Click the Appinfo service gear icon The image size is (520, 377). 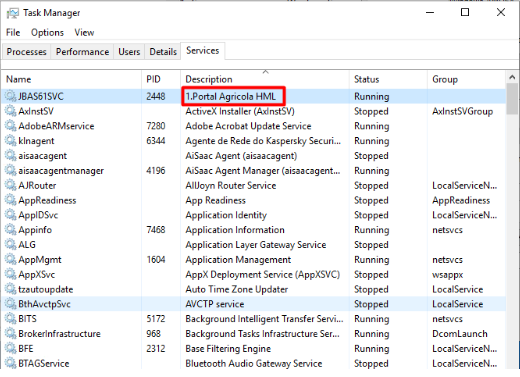(x=10, y=230)
